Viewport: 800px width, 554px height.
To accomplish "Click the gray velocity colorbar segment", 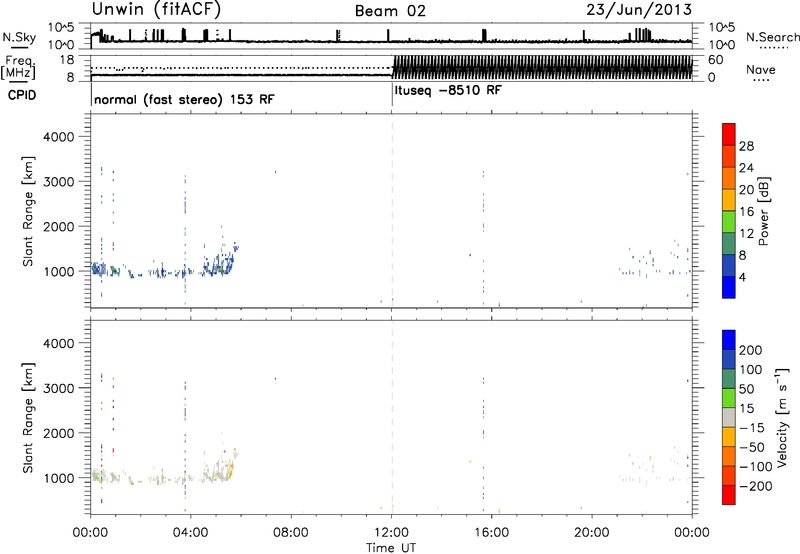I will [x=729, y=418].
